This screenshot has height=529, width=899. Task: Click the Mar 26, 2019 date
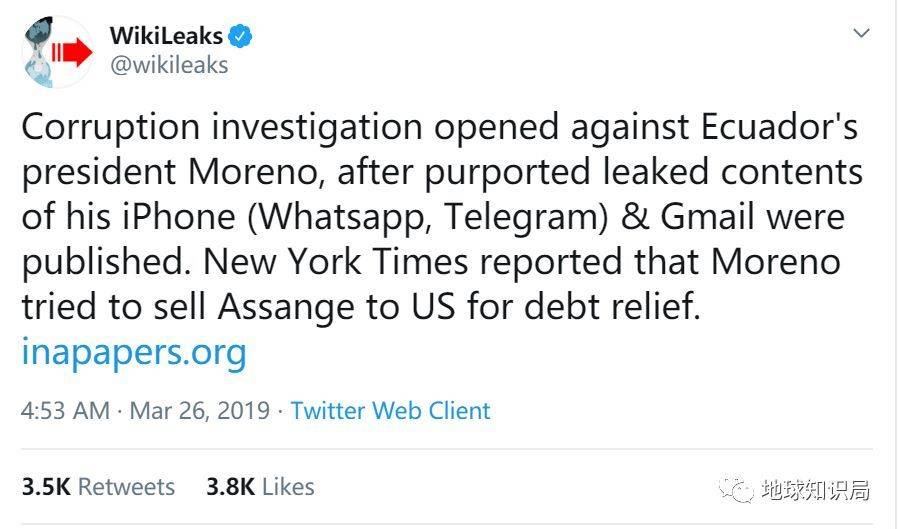(200, 411)
